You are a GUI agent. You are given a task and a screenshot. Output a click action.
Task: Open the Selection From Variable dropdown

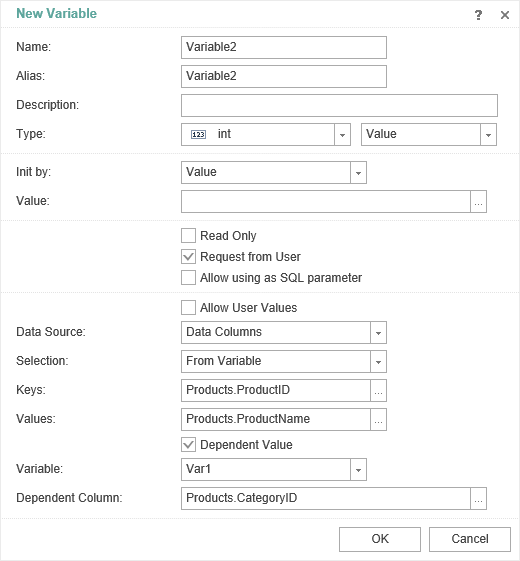coord(378,361)
